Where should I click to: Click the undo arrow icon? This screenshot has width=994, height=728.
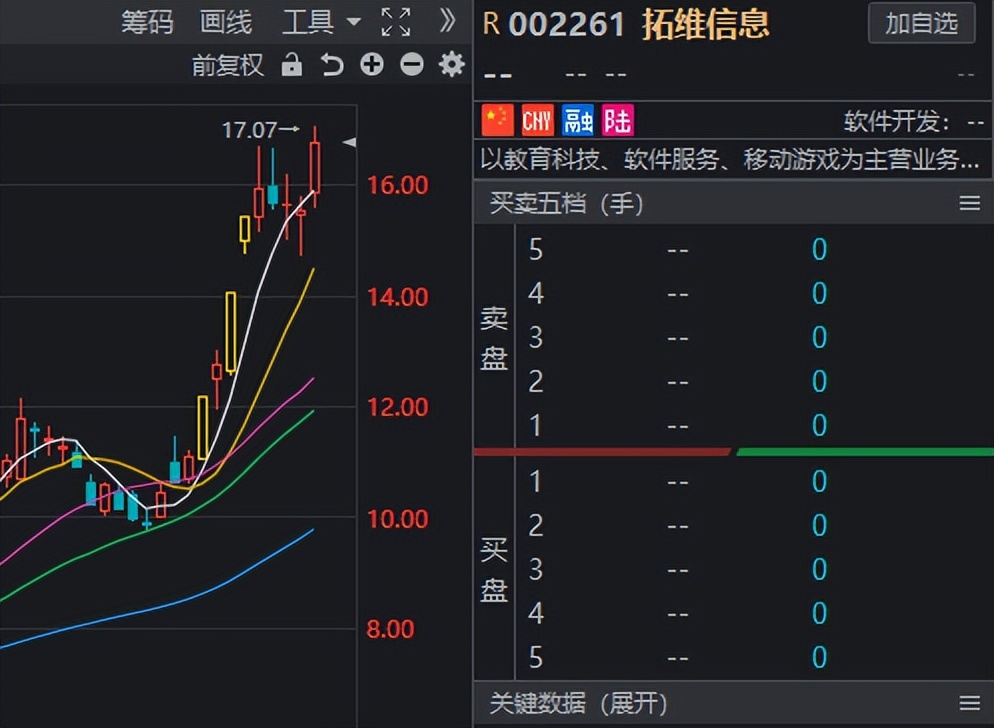pos(332,65)
